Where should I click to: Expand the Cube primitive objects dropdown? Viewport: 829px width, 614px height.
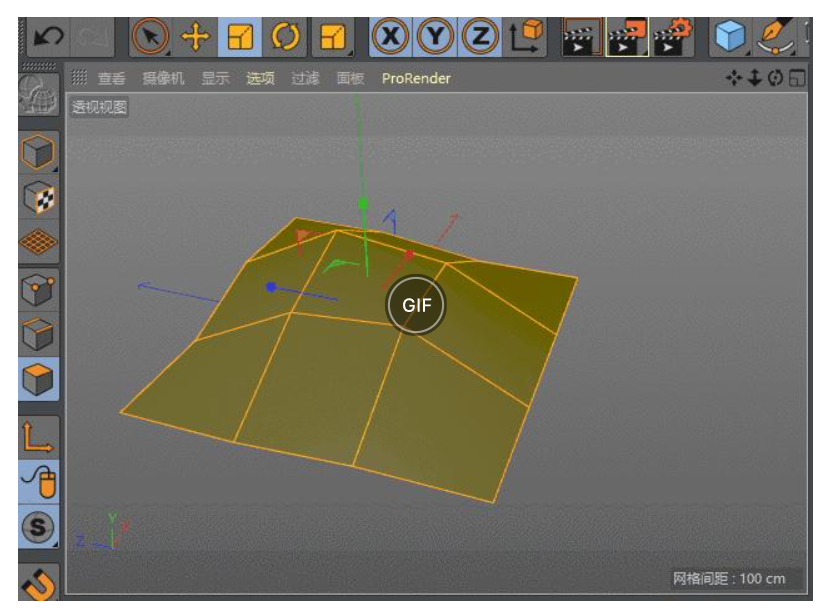coord(732,37)
